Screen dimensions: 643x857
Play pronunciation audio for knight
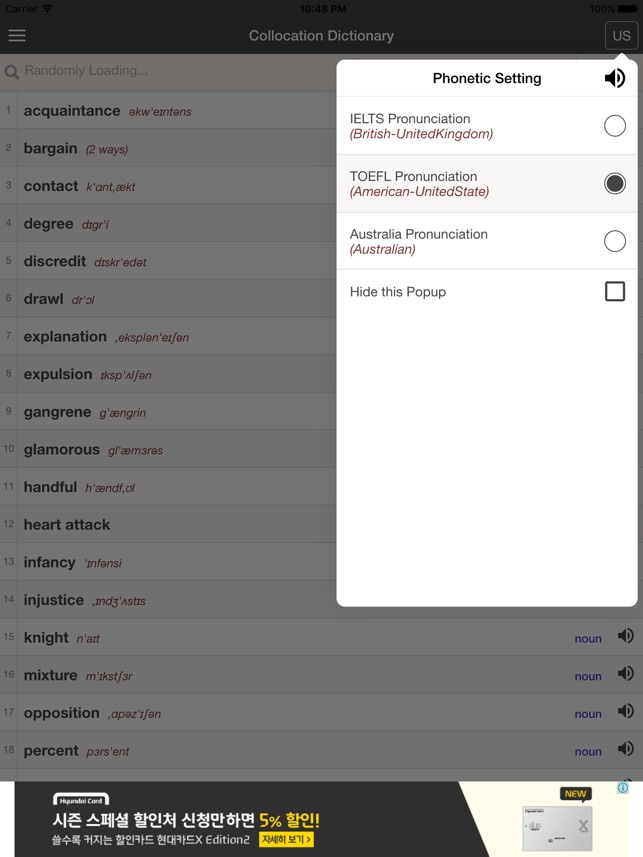[625, 636]
